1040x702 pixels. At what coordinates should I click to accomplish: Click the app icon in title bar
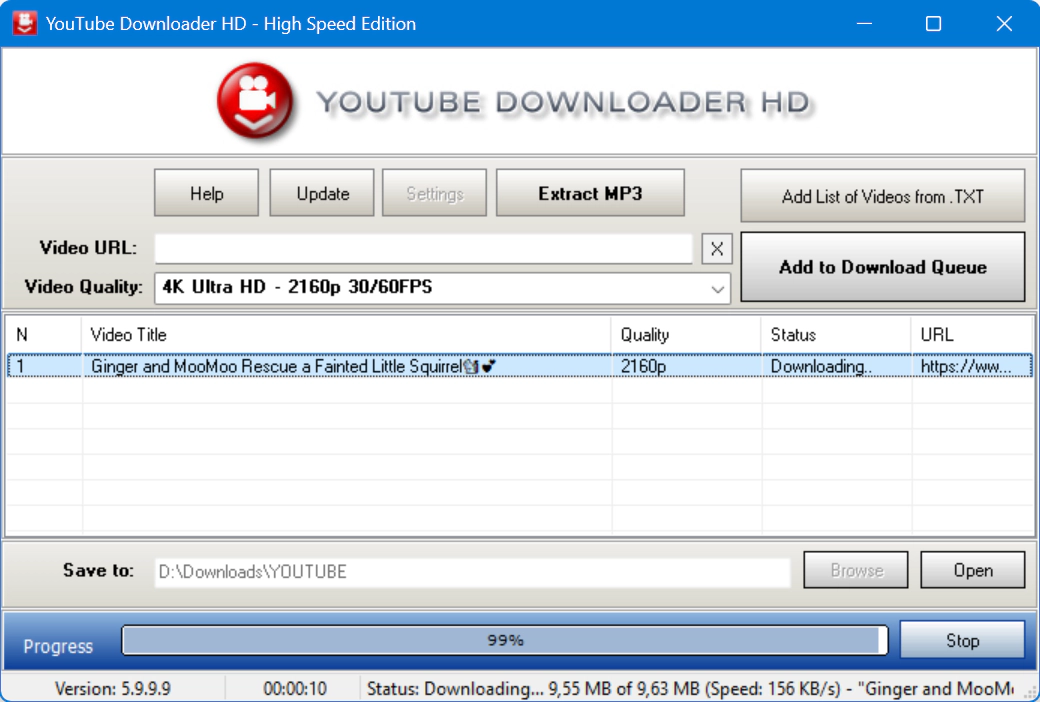pyautogui.click(x=24, y=23)
